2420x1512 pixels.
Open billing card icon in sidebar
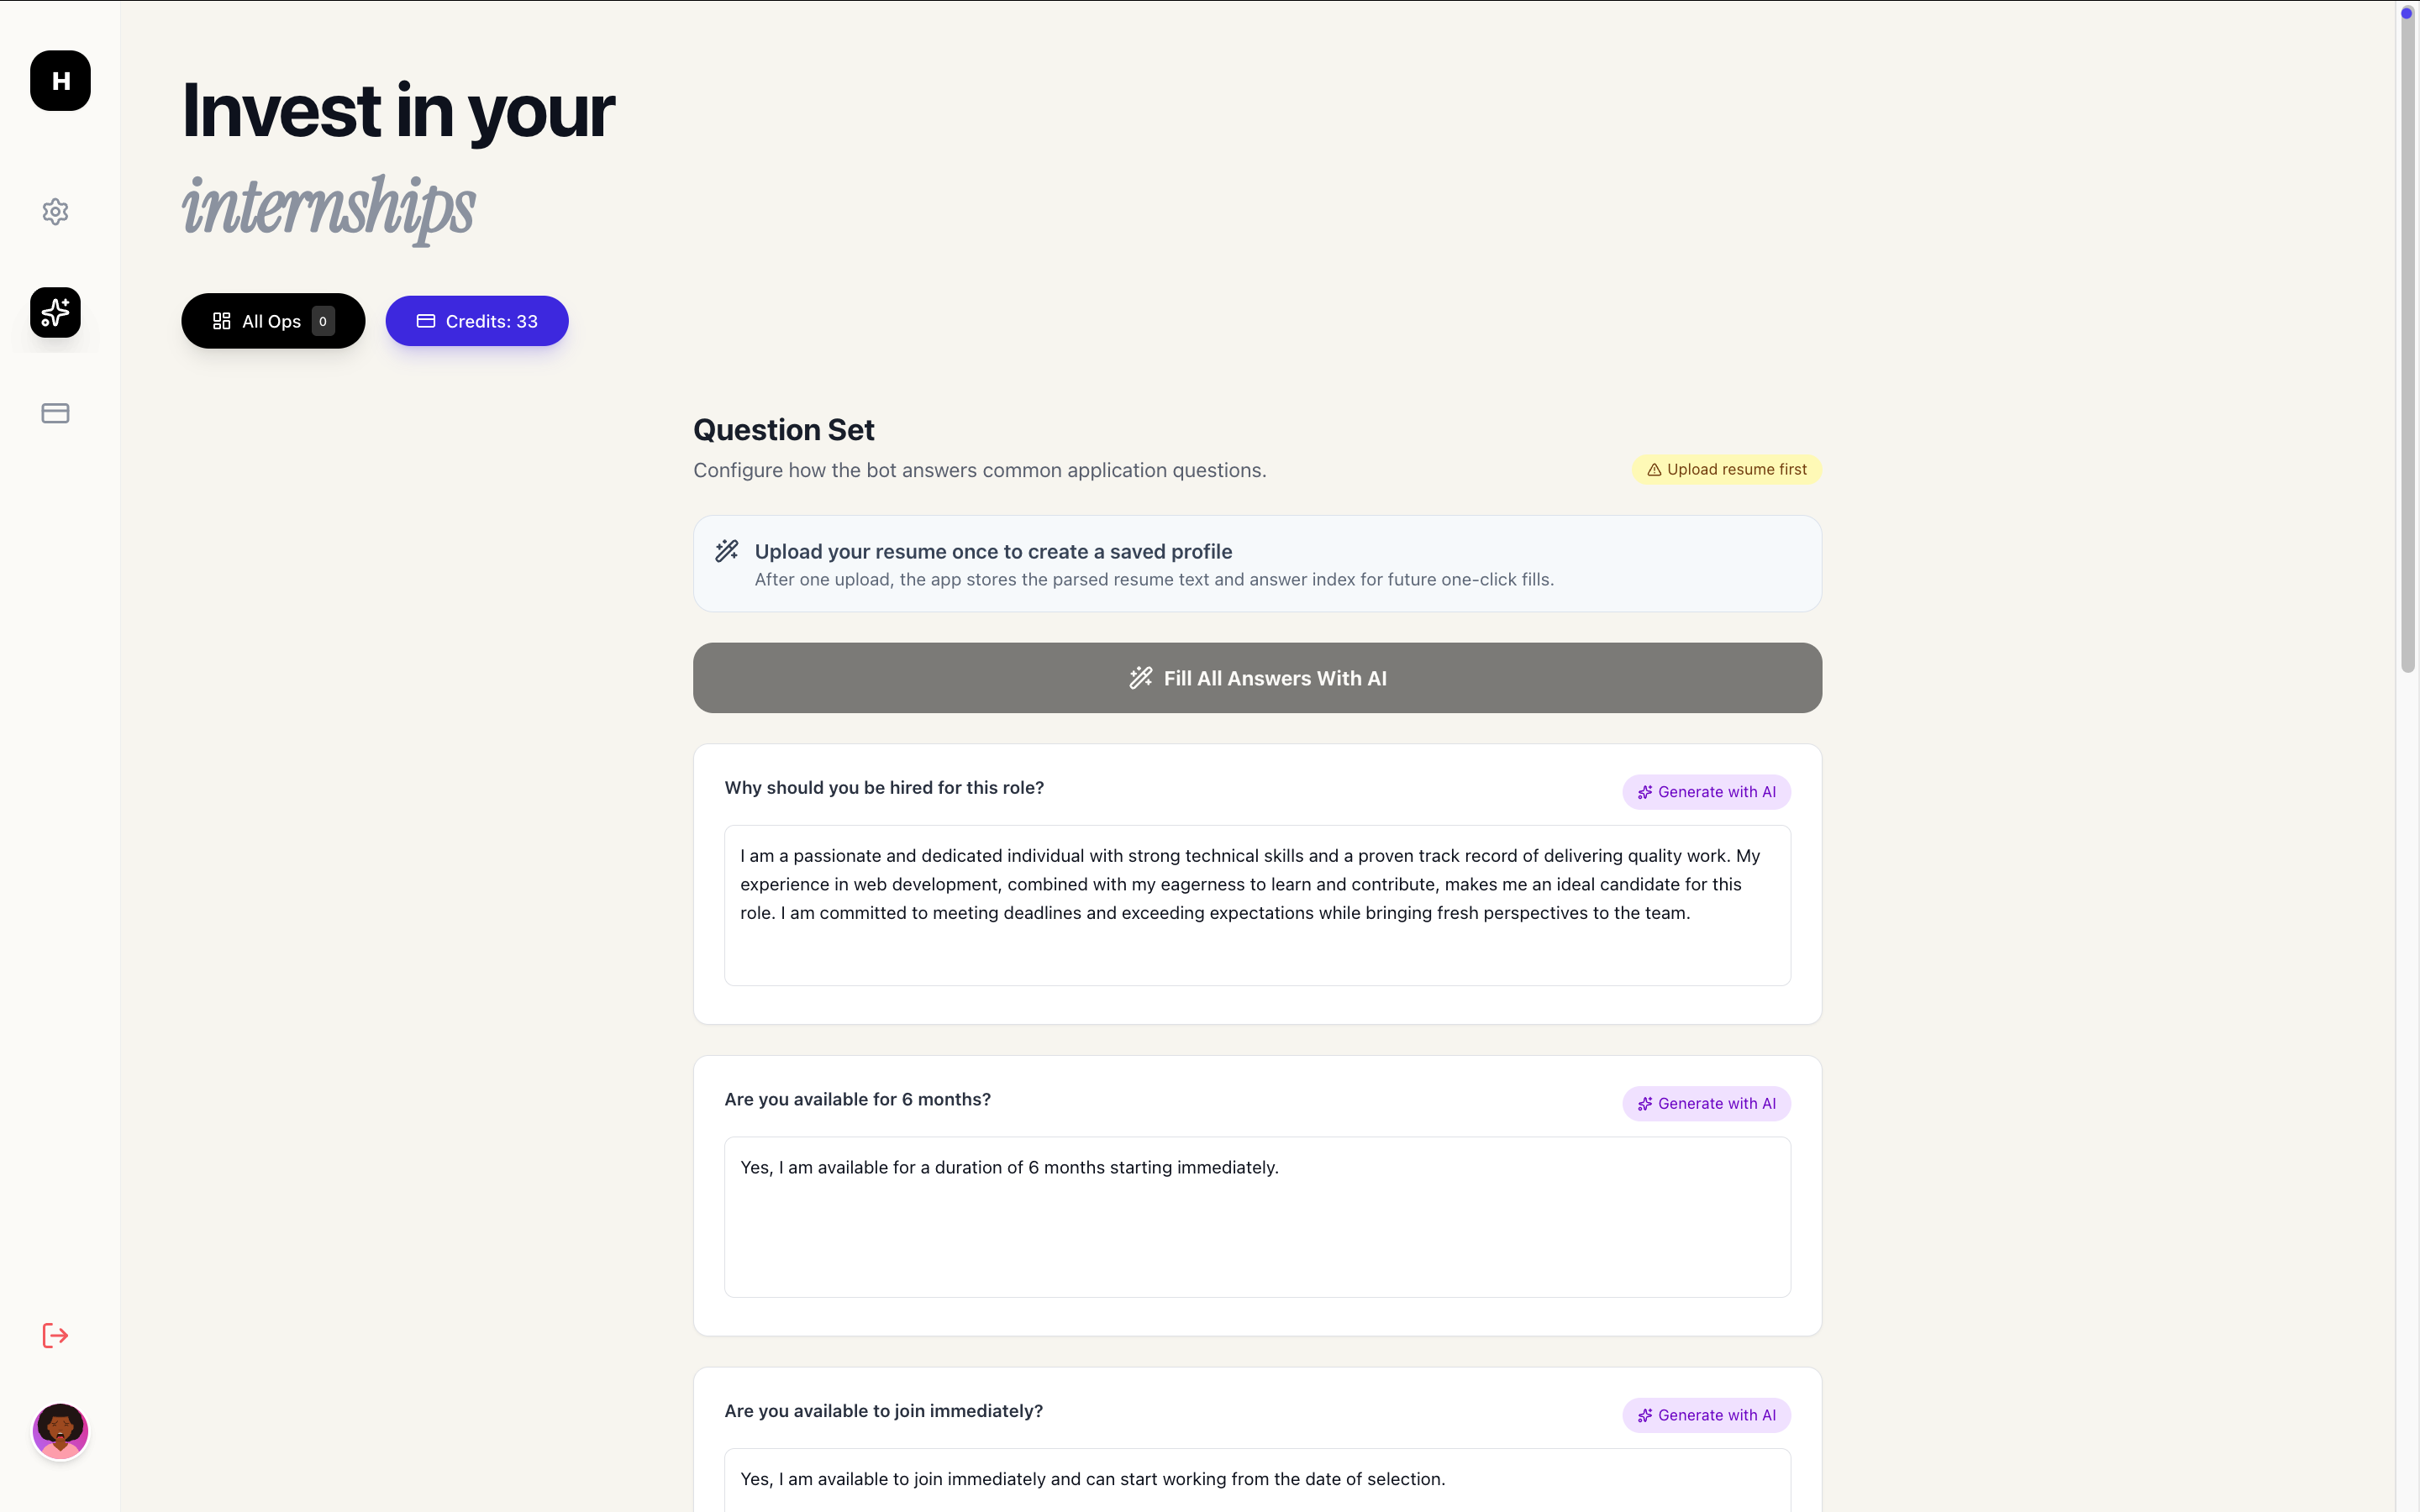[55, 413]
